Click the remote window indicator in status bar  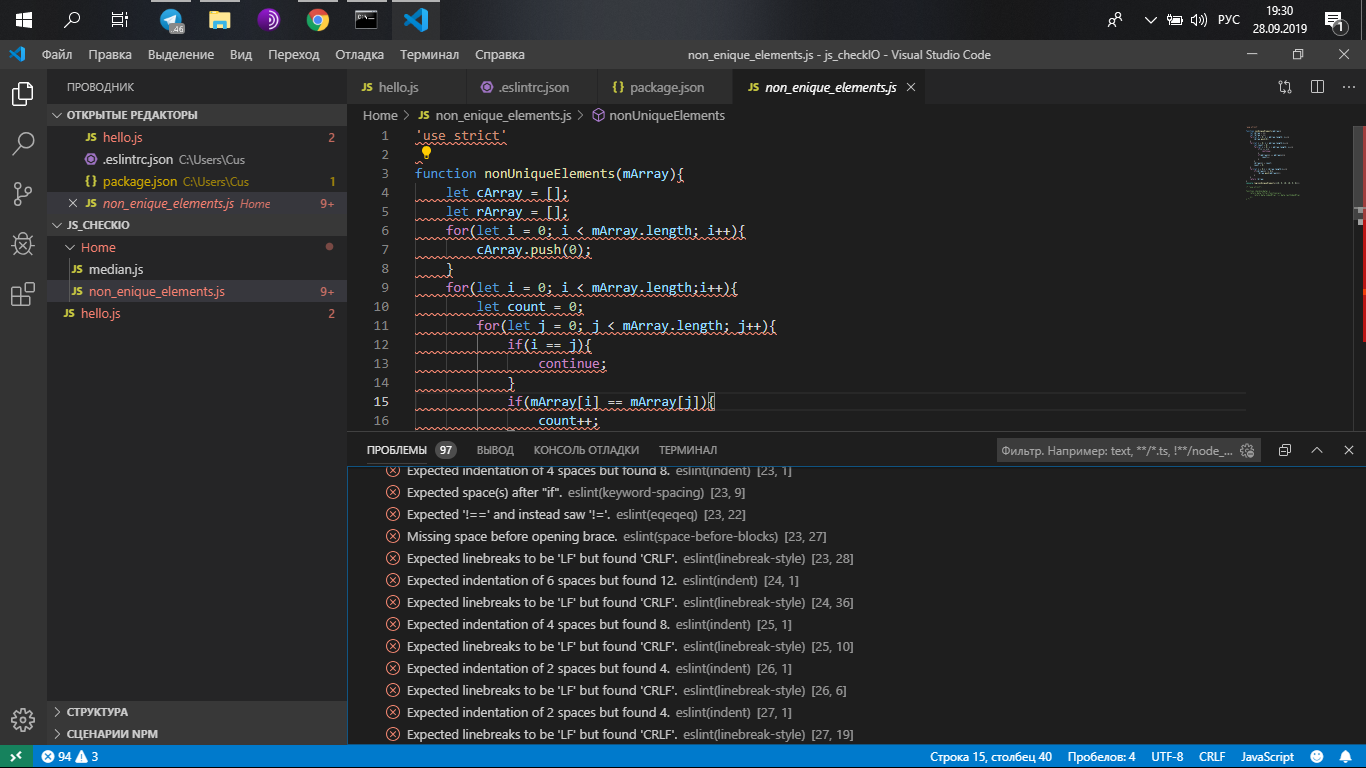click(x=16, y=757)
